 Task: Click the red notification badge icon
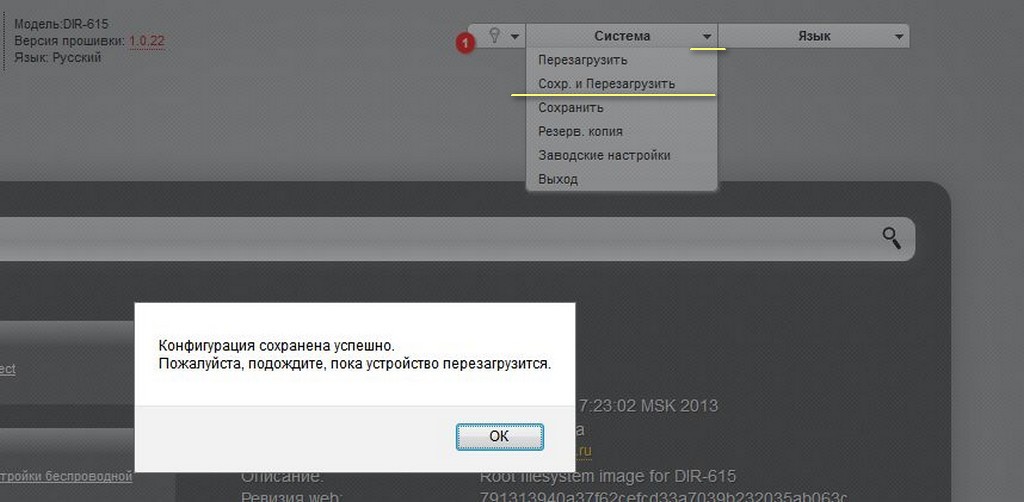coord(465,44)
